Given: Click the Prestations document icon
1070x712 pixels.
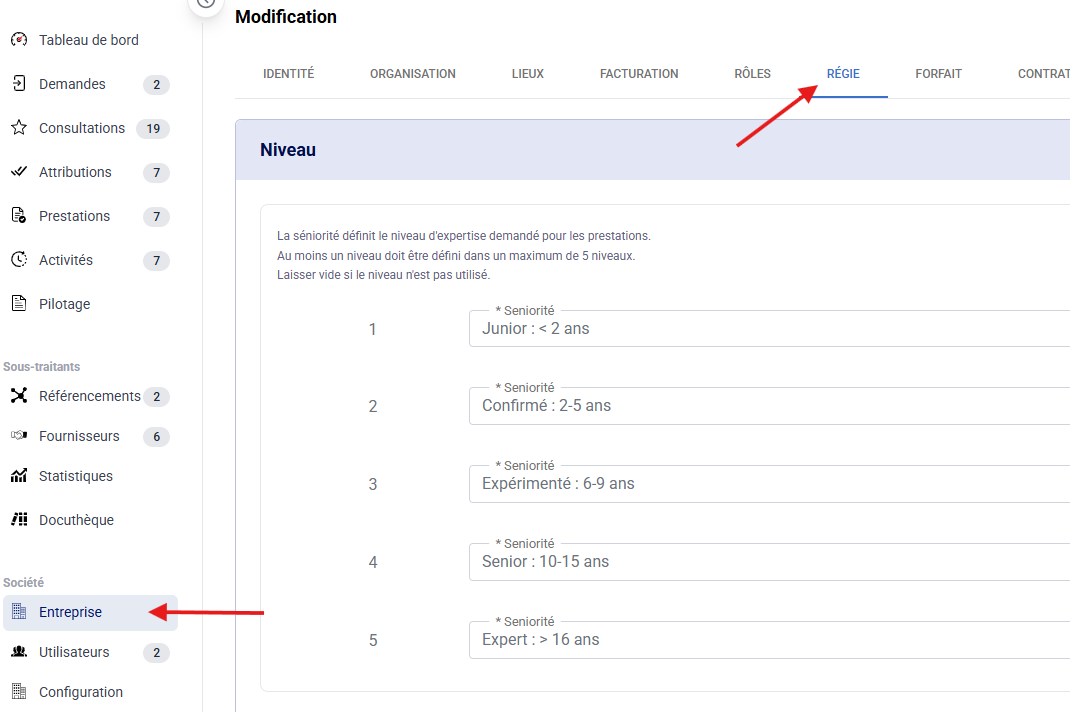Looking at the screenshot, I should tap(18, 216).
